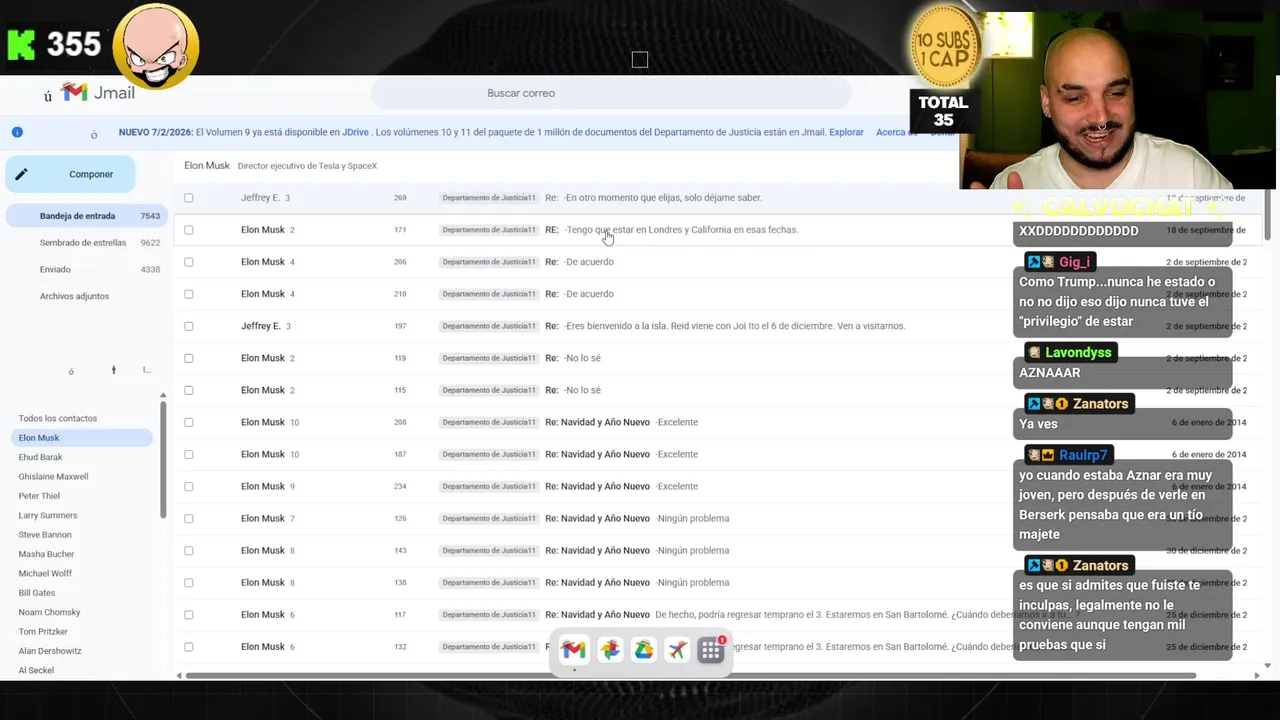The height and width of the screenshot is (720, 1280).
Task: Open email 'Tengo que estar en Londres'
Action: click(x=718, y=230)
